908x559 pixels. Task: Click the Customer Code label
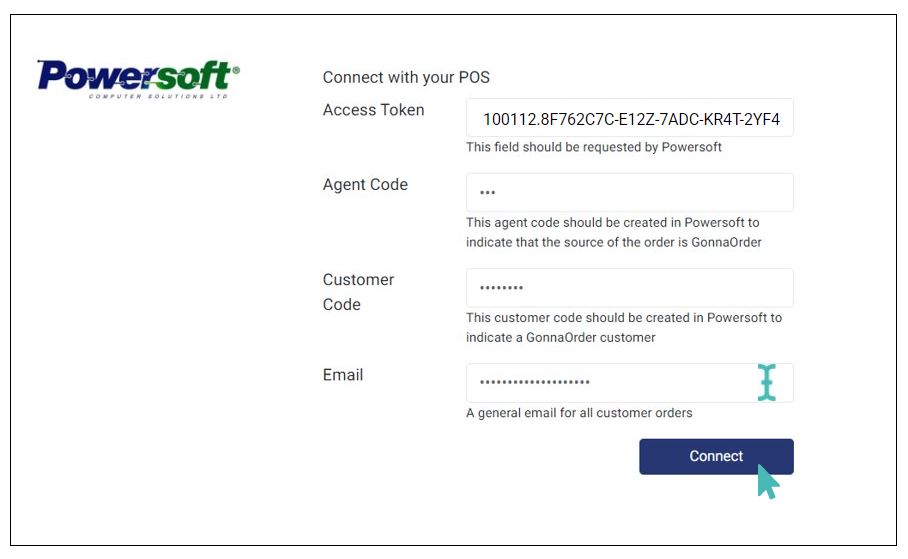(x=358, y=292)
